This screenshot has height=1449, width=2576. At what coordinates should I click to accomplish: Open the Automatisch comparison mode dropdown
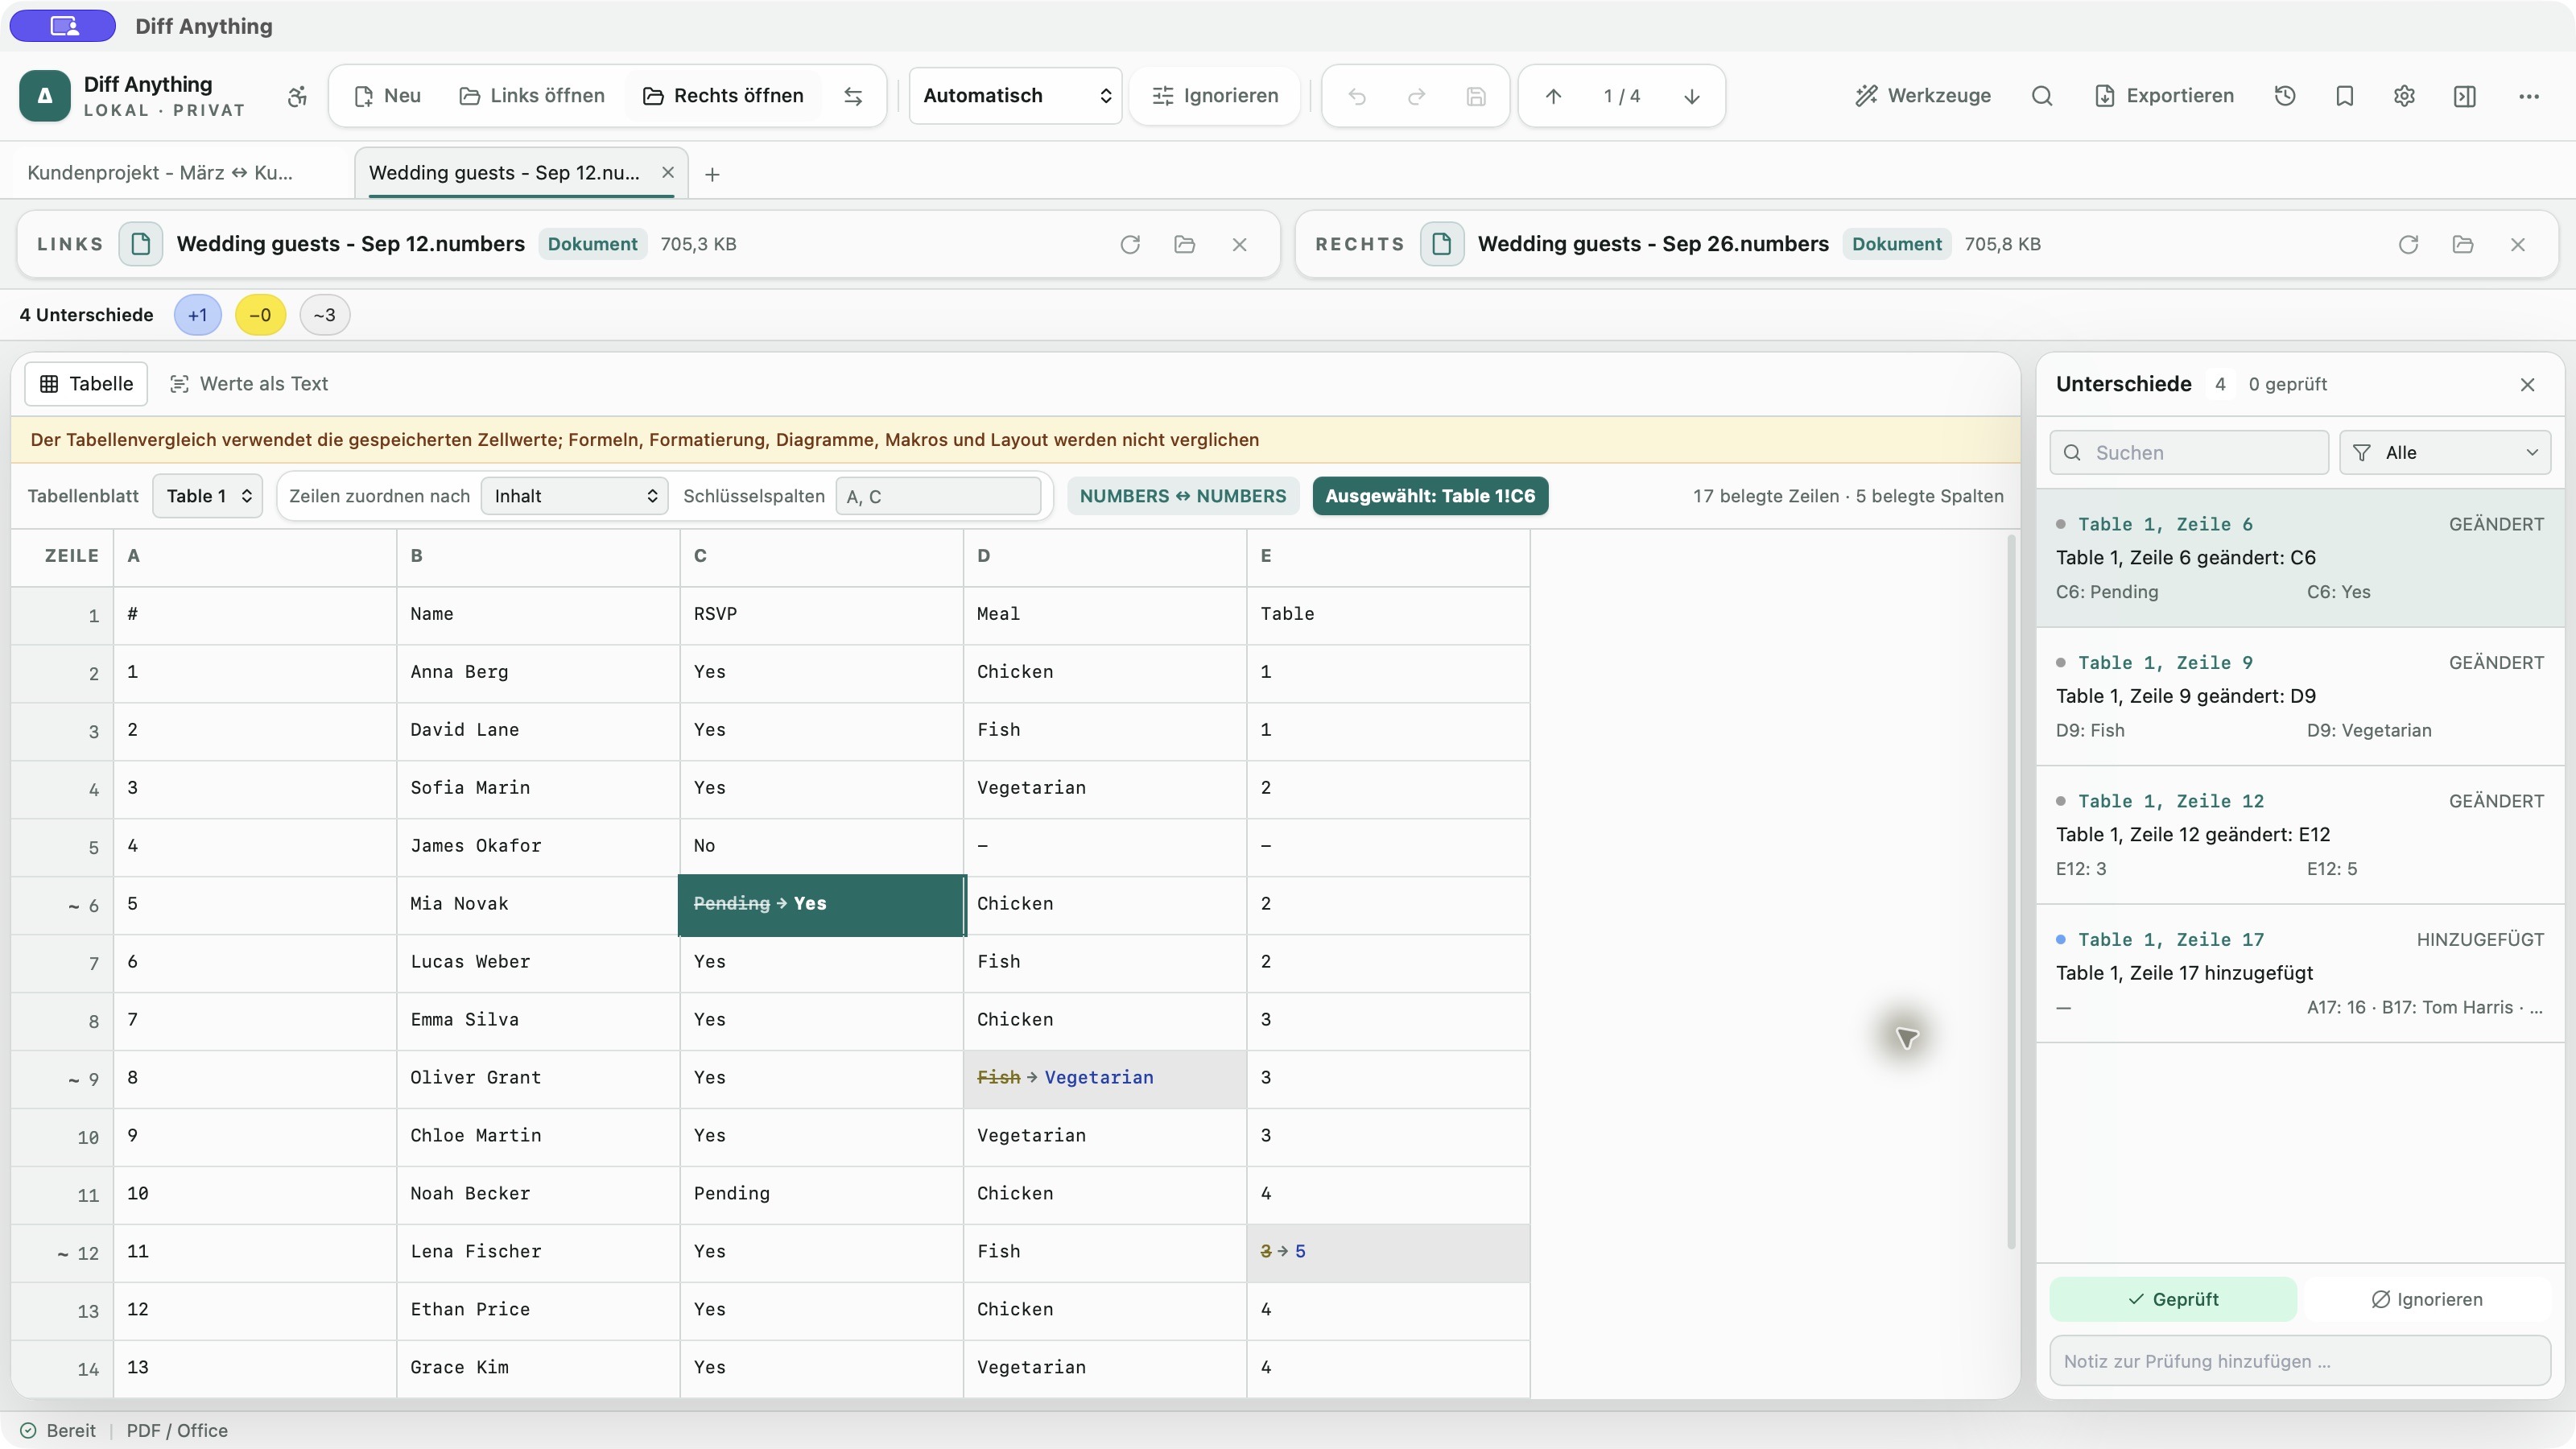(1016, 96)
